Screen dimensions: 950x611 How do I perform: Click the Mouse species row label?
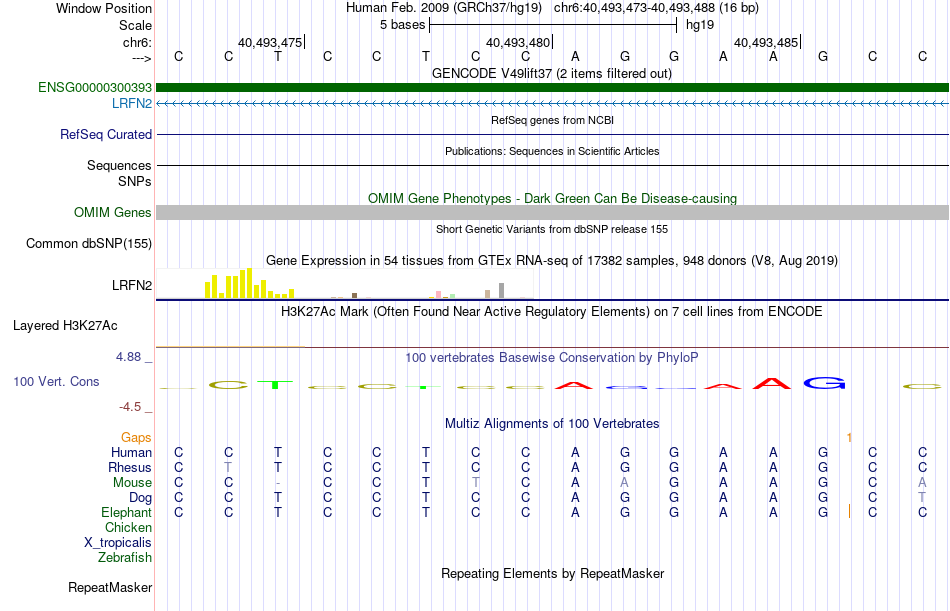(x=132, y=482)
